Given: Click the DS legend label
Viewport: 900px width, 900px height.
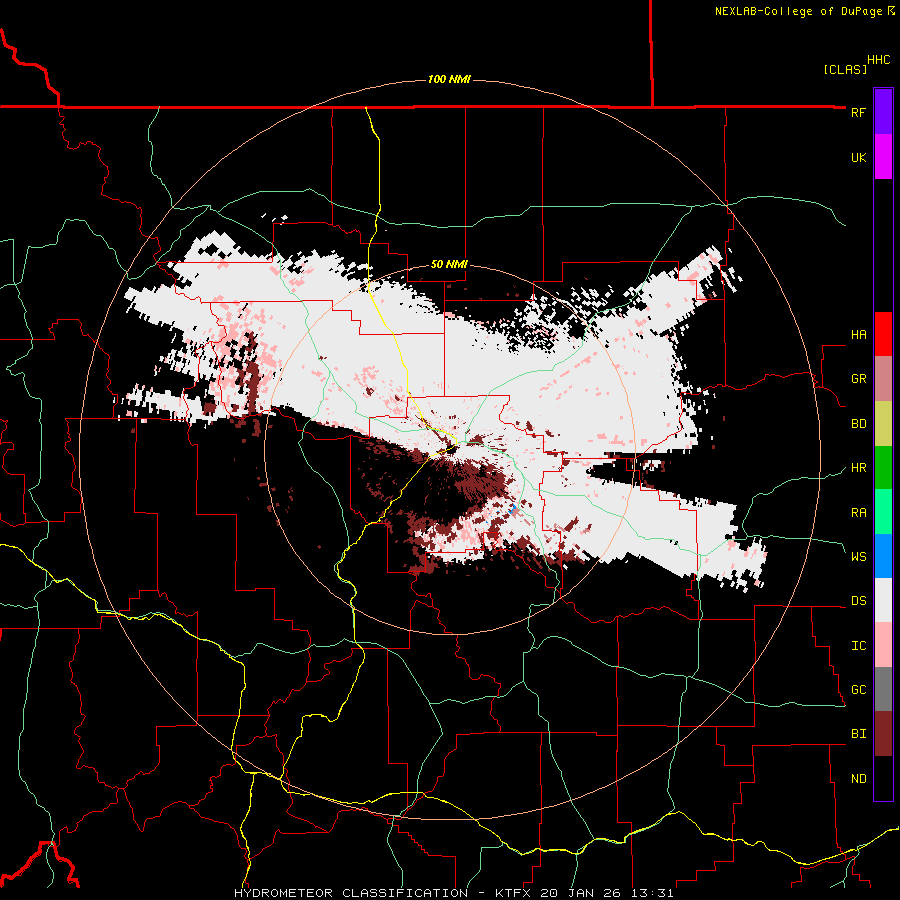Looking at the screenshot, I should [x=858, y=601].
